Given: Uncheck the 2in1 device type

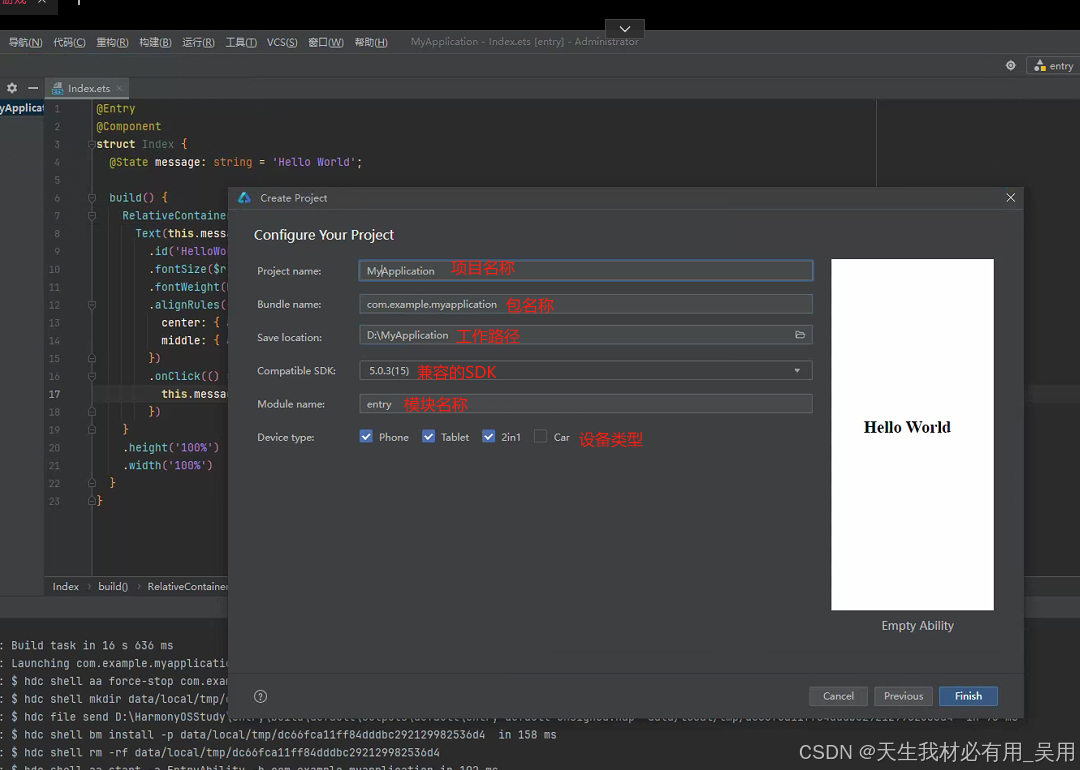Looking at the screenshot, I should 488,437.
